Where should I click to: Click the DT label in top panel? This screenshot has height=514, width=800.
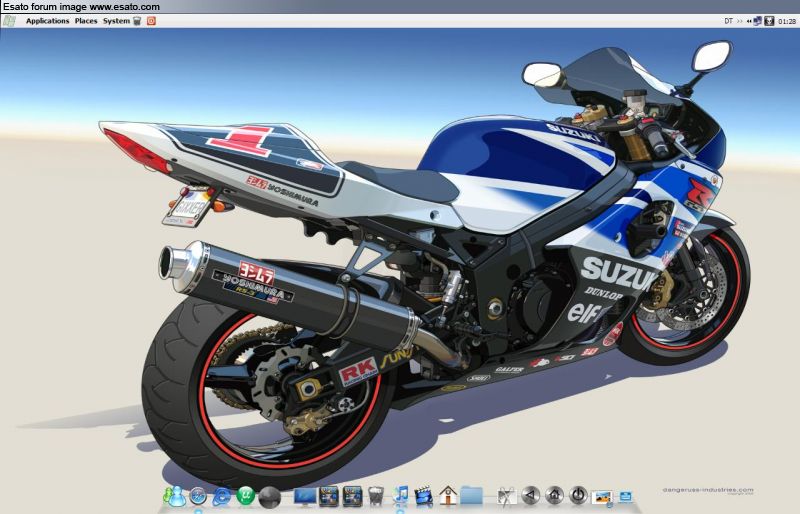click(x=728, y=21)
